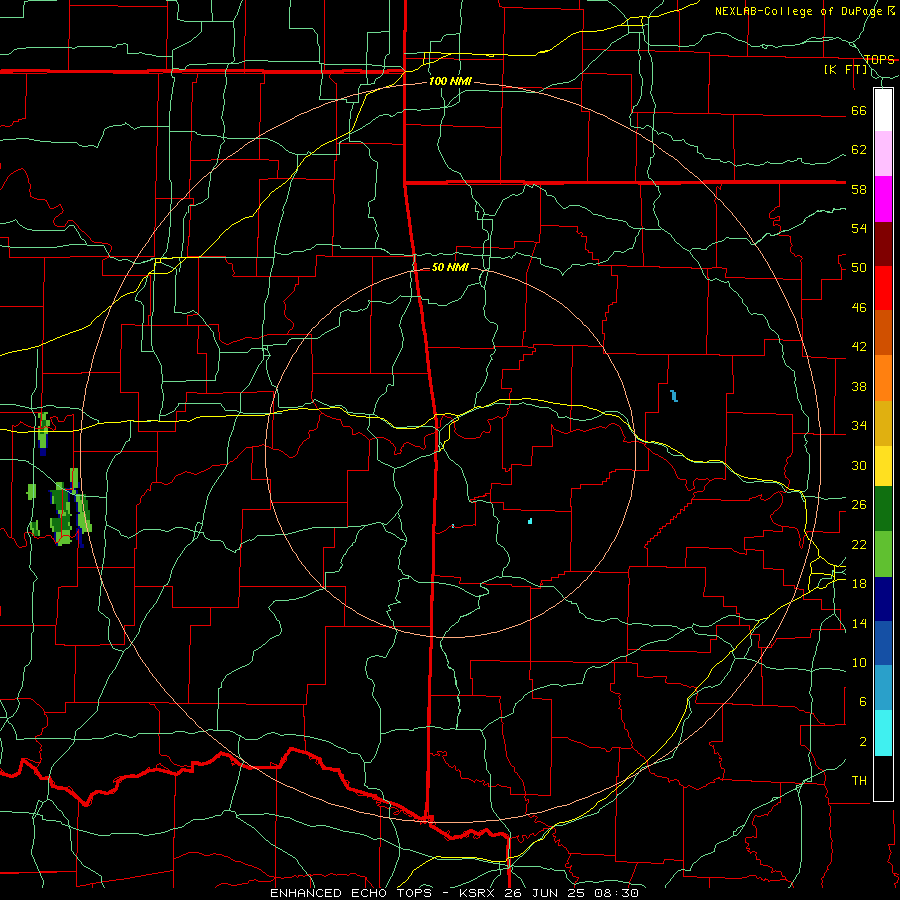Click the legend value 62
Viewport: 900px width, 900px height.
tap(859, 150)
